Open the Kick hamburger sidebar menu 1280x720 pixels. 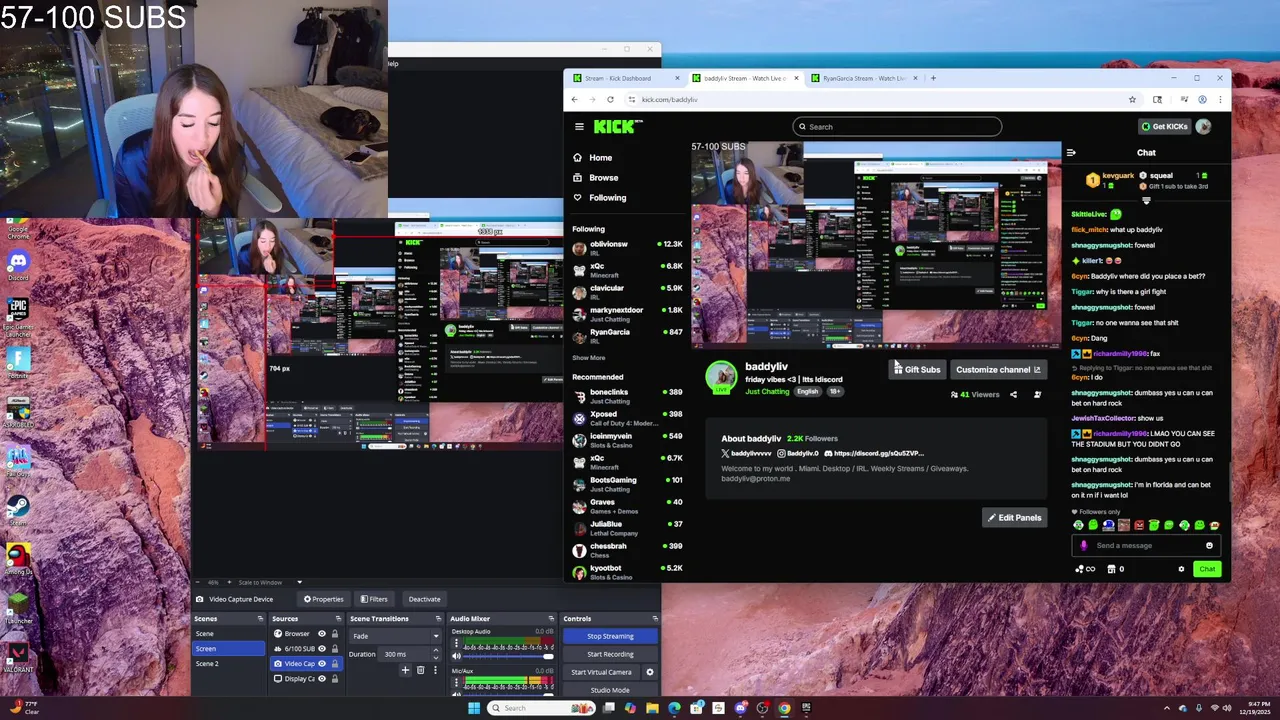coord(579,126)
